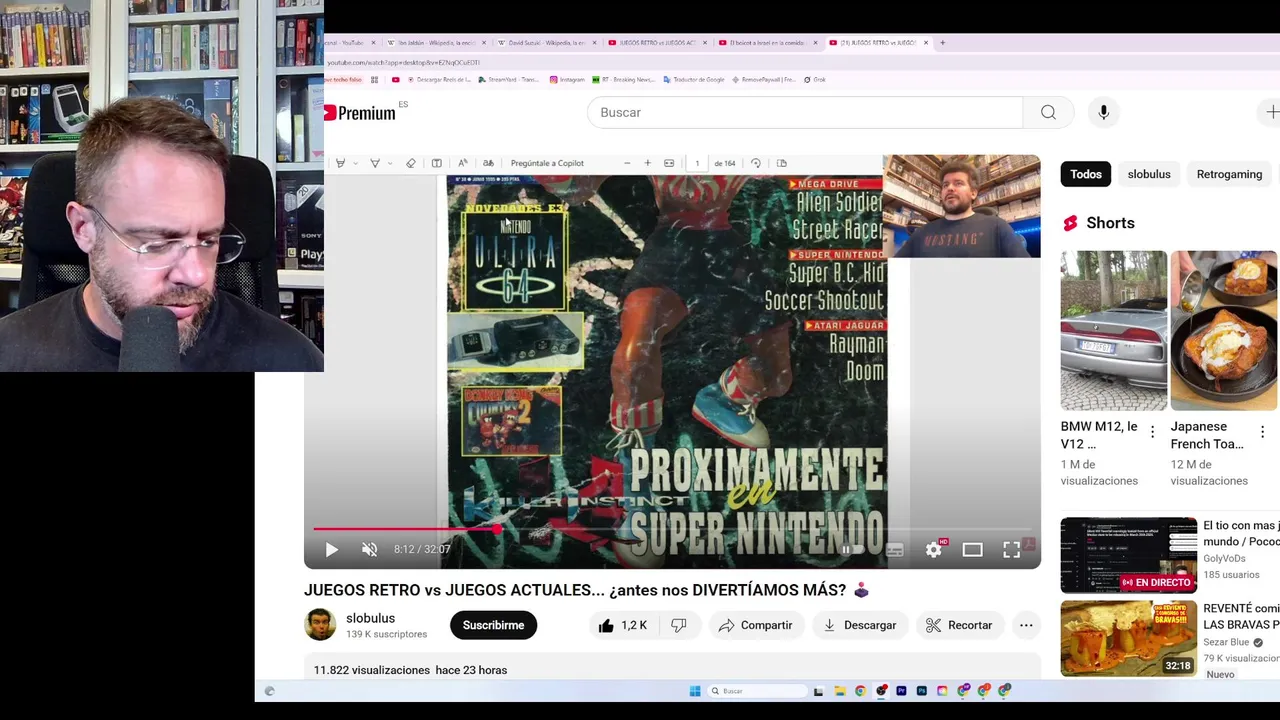Viewport: 1280px width, 720px height.
Task: Open File Explorer from the taskbar
Action: point(839,691)
